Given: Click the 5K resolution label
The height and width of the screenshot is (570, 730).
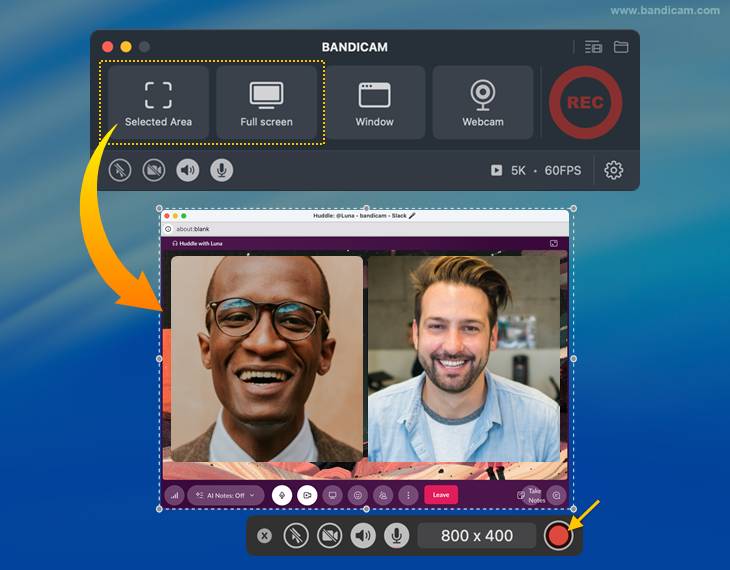Looking at the screenshot, I should click(x=518, y=170).
